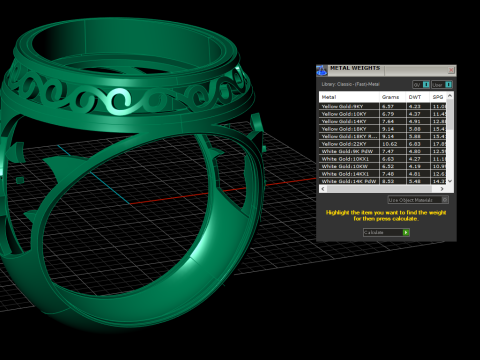Click the 4.27 DWT value cell

pos(418,159)
